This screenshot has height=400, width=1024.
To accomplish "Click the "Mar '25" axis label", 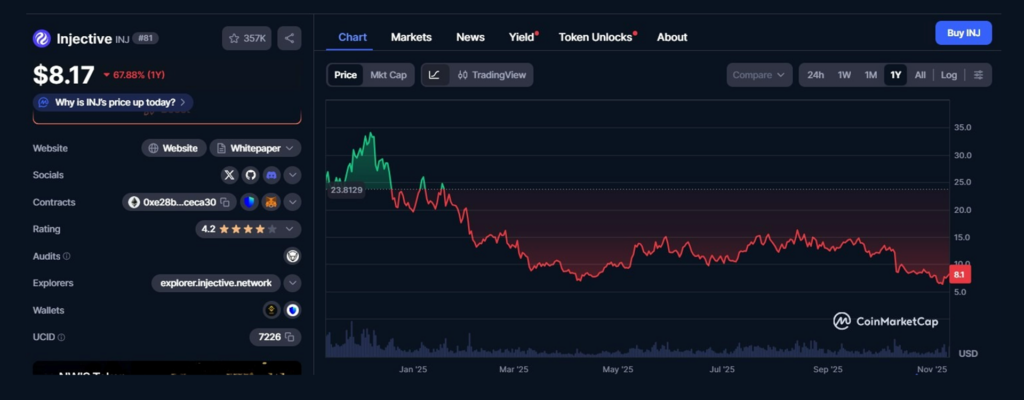I will coord(513,370).
